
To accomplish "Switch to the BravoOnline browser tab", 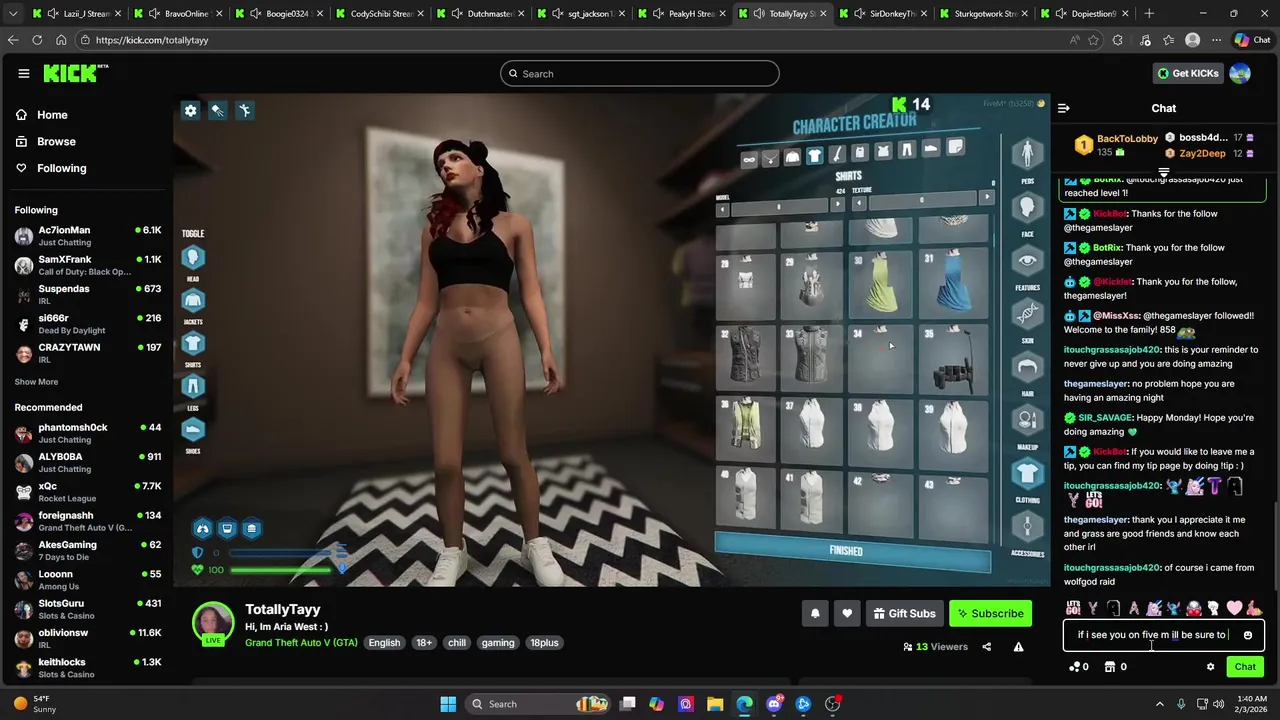I will point(176,14).
